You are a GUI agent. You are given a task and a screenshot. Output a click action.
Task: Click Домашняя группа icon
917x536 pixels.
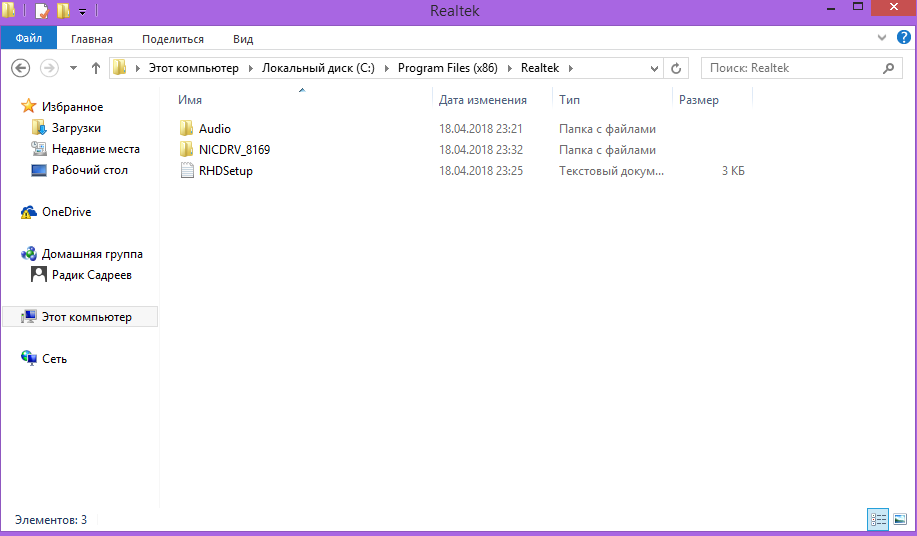[x=29, y=254]
